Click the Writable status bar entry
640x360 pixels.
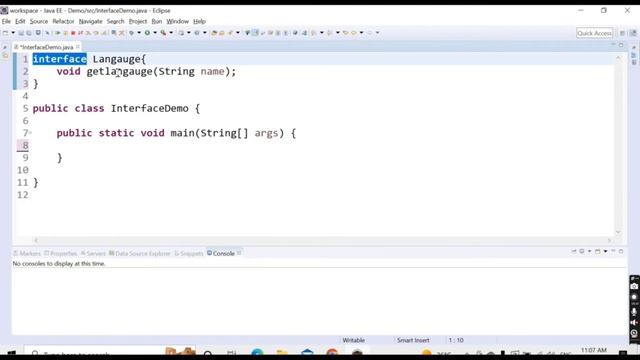[353, 340]
